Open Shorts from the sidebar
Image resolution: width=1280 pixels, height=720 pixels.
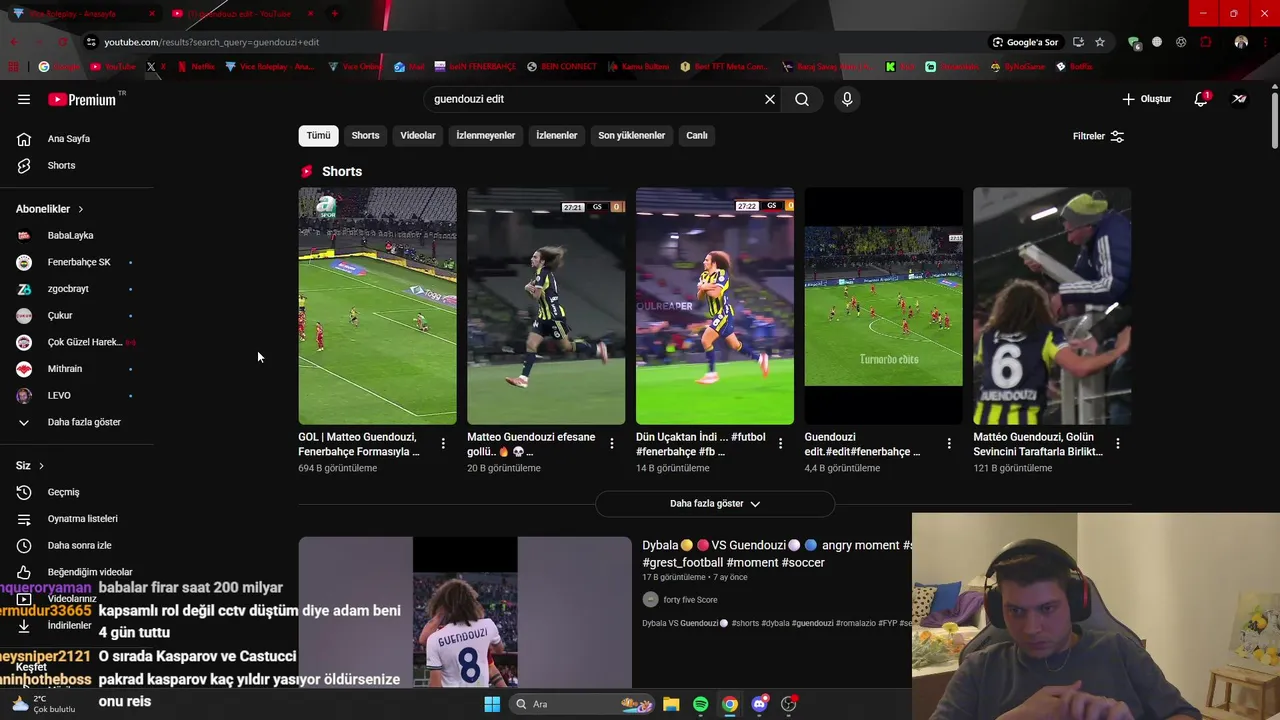pos(61,165)
